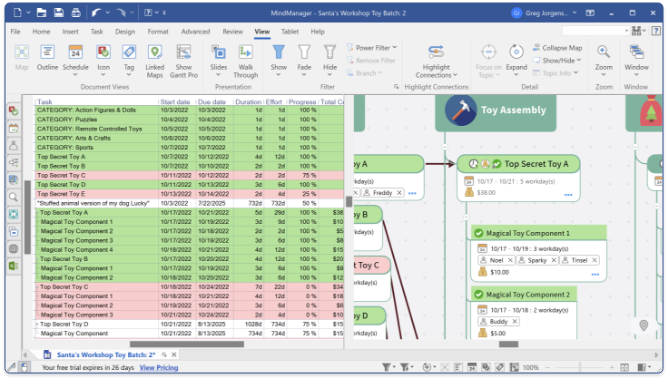Open the Linked Maps view
668x380 pixels.
(x=155, y=61)
